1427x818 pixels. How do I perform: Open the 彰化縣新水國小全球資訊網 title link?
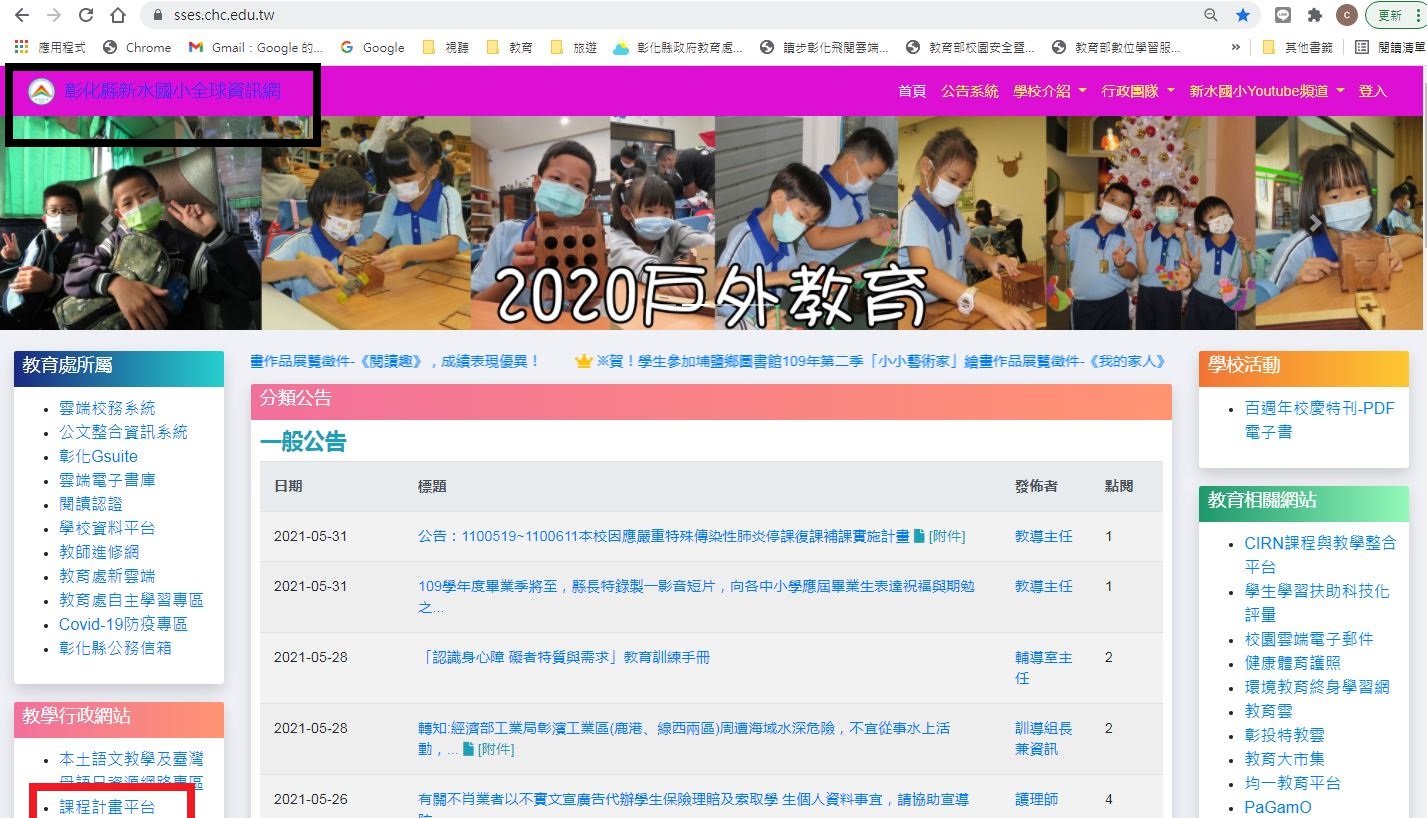coord(172,91)
